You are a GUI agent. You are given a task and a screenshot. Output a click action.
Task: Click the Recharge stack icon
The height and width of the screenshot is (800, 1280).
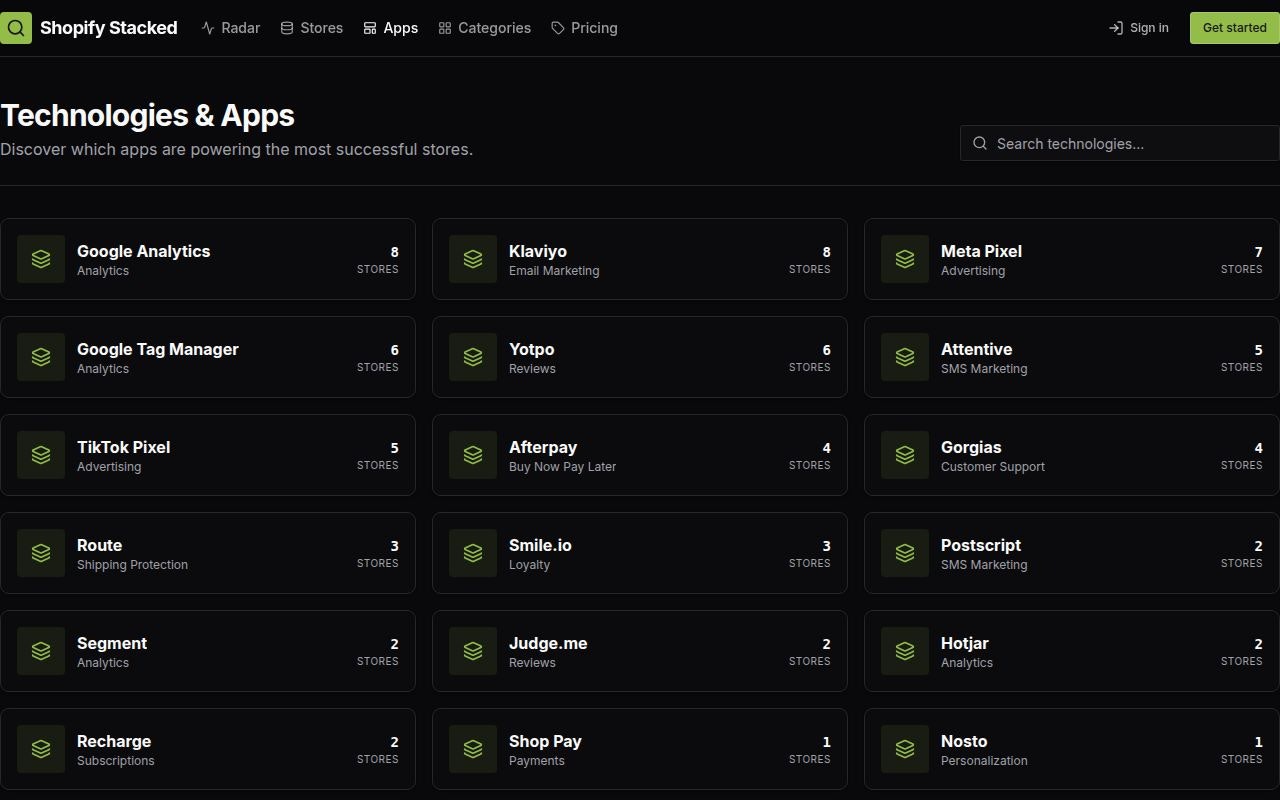(41, 749)
